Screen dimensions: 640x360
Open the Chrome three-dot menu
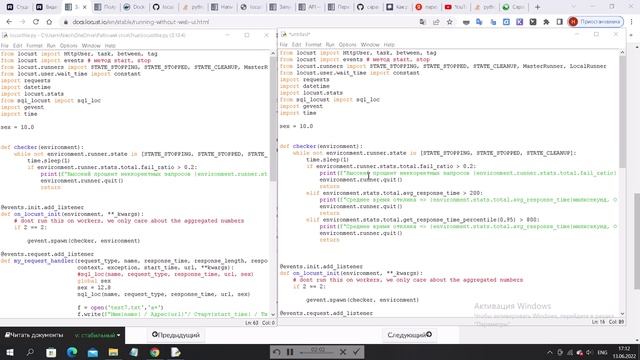(x=631, y=22)
